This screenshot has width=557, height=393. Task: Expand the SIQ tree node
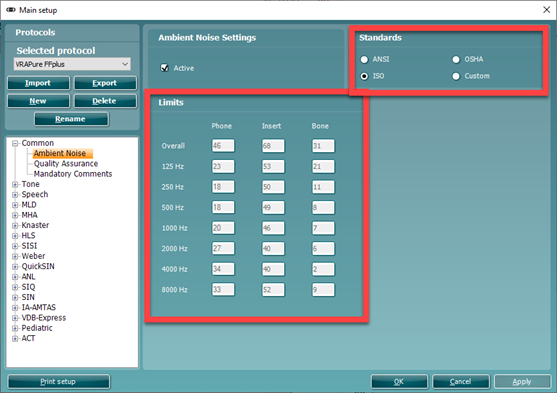point(15,287)
